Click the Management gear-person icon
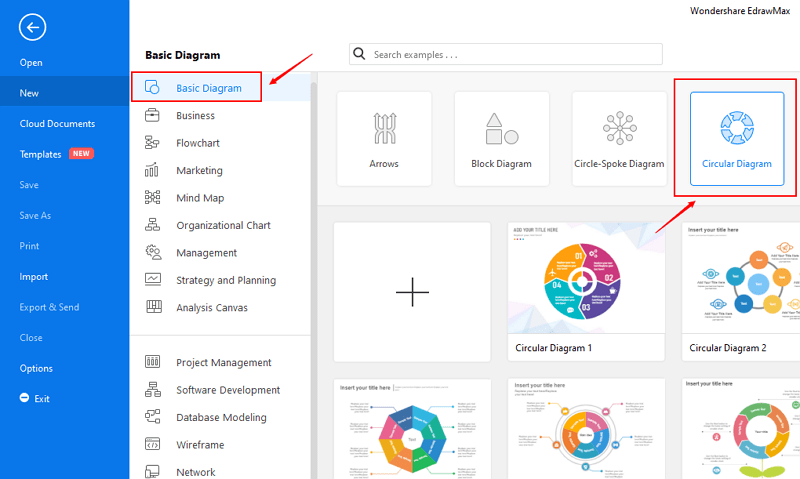Screen dimensions: 800x479 [153, 252]
